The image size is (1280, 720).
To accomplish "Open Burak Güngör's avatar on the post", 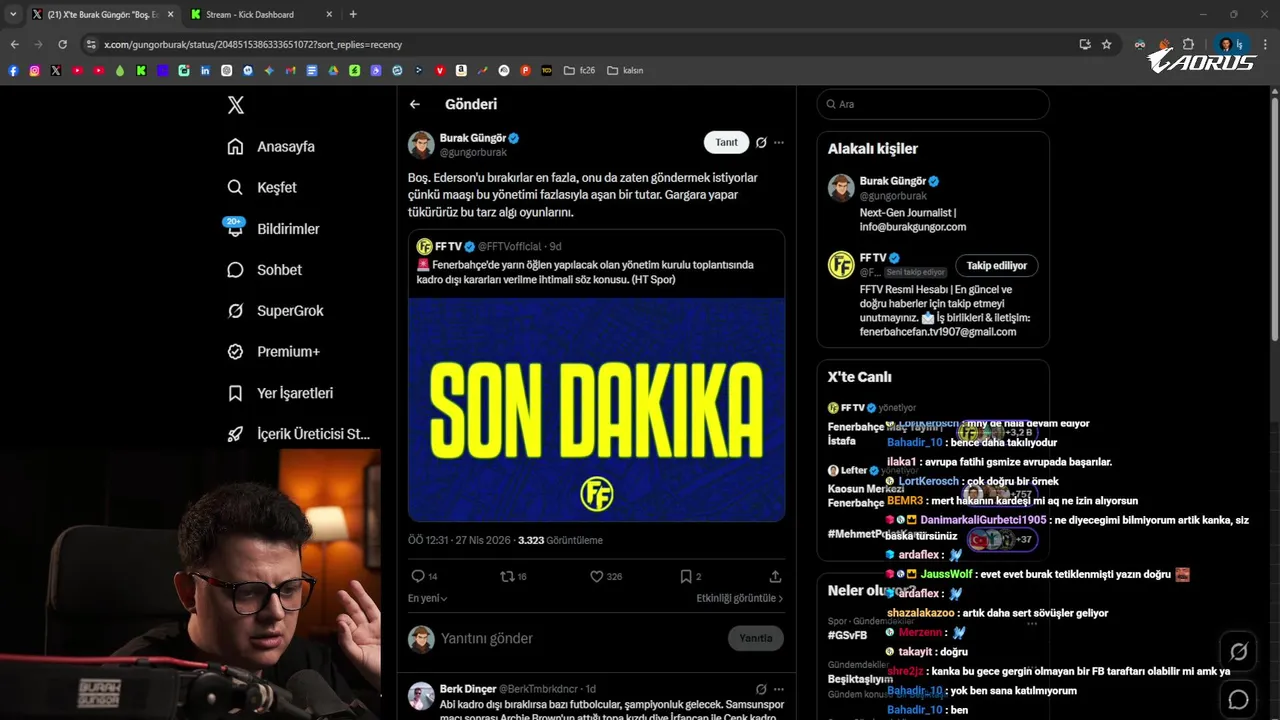I will coord(421,144).
